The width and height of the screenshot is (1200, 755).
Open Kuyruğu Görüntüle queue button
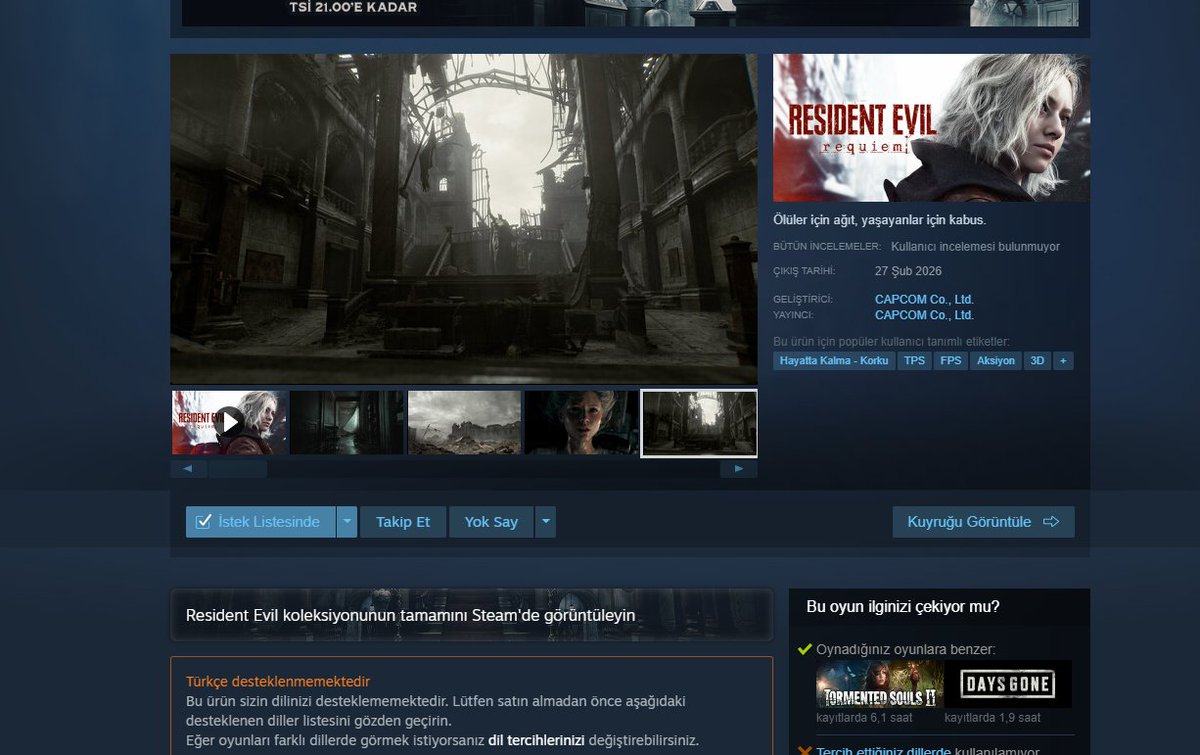tap(983, 522)
